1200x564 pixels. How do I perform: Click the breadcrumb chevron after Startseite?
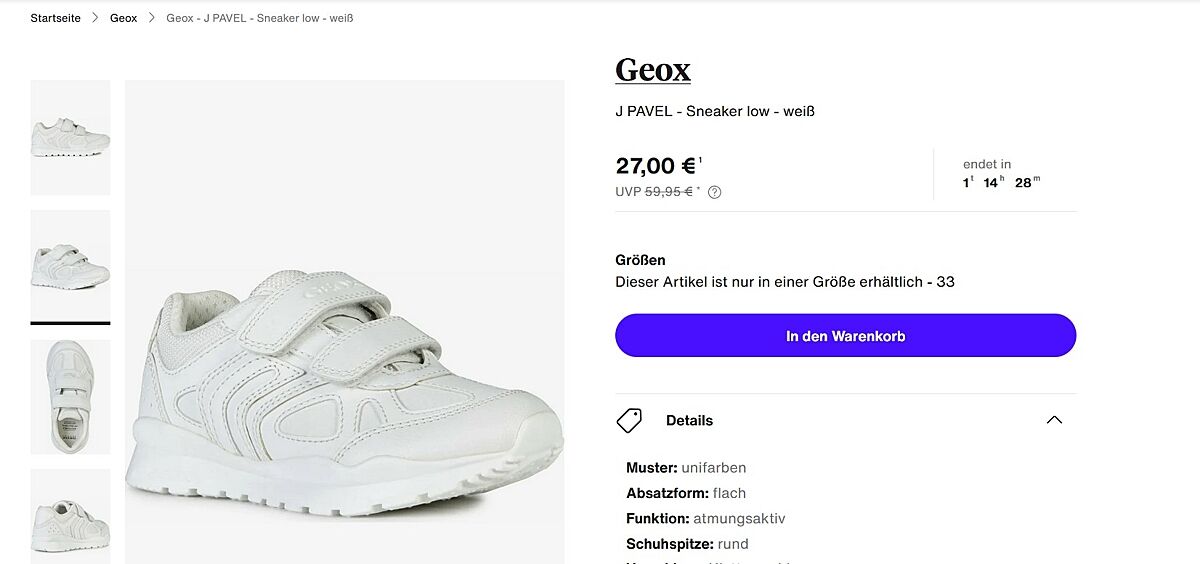tap(95, 18)
